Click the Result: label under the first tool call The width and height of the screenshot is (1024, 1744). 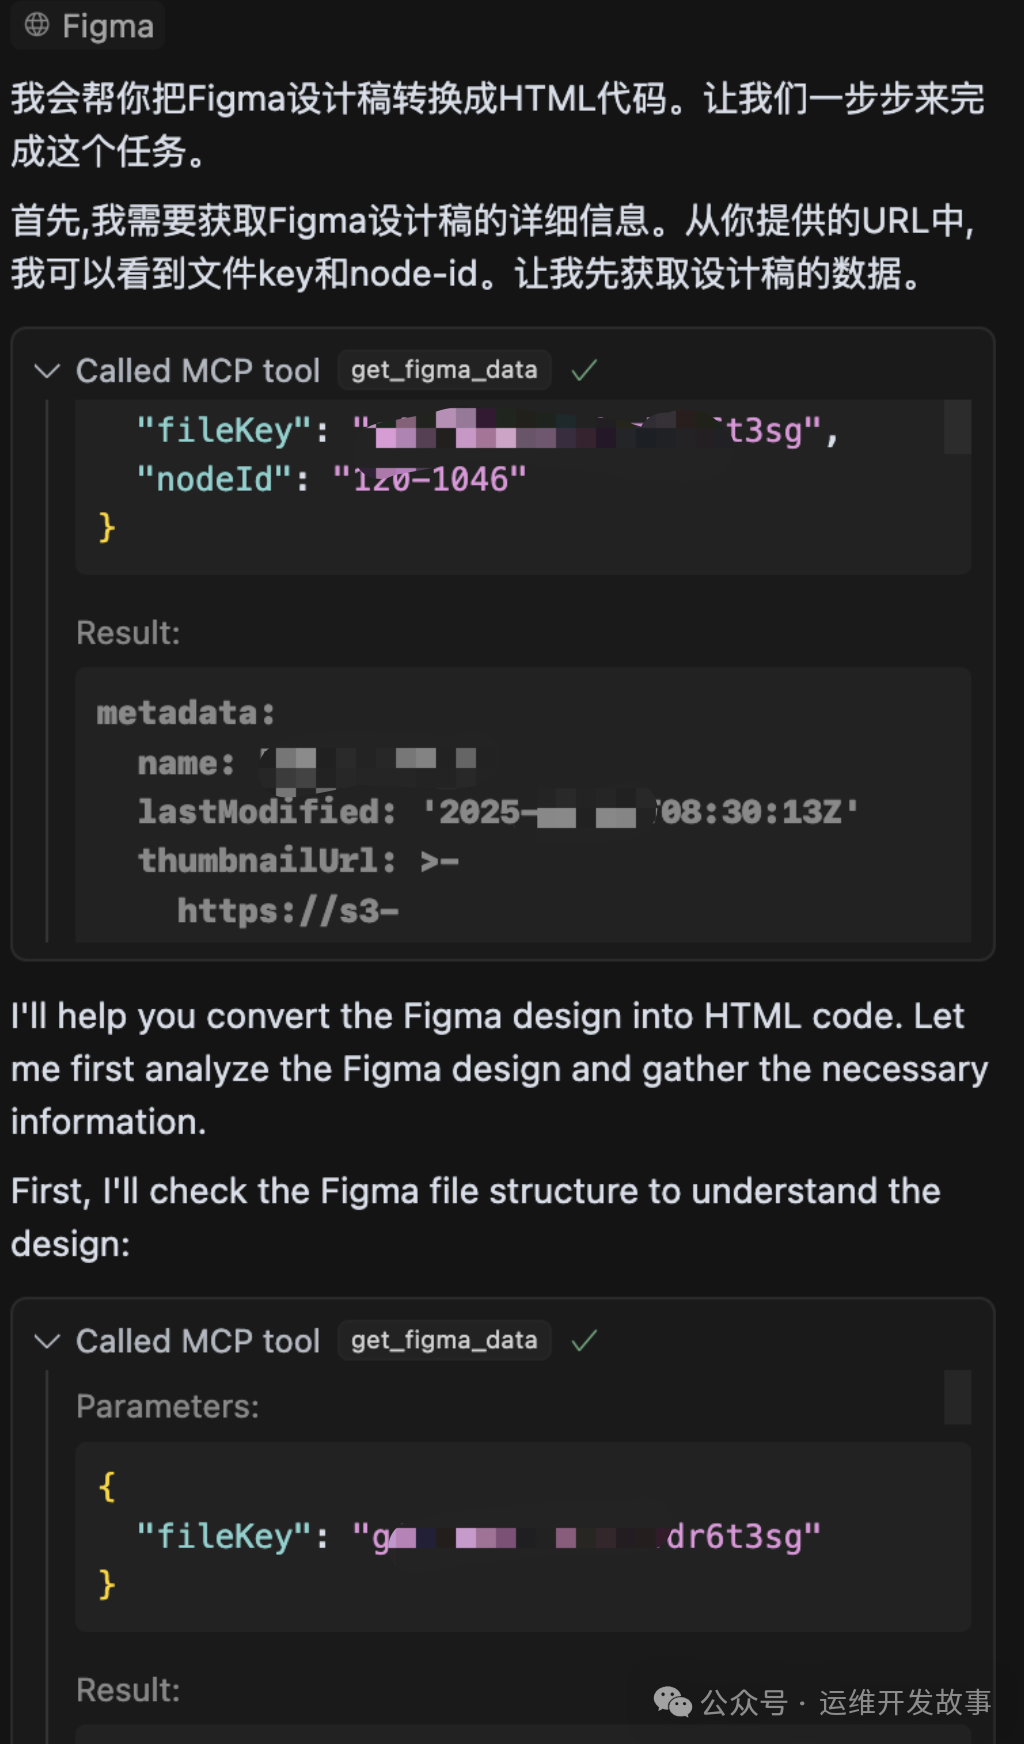(x=128, y=632)
